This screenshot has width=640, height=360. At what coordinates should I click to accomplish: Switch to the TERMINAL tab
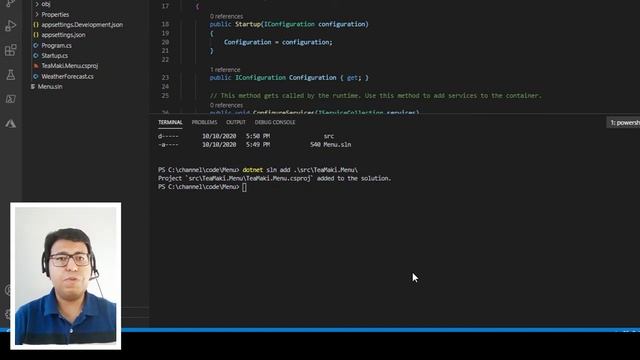tap(170, 122)
